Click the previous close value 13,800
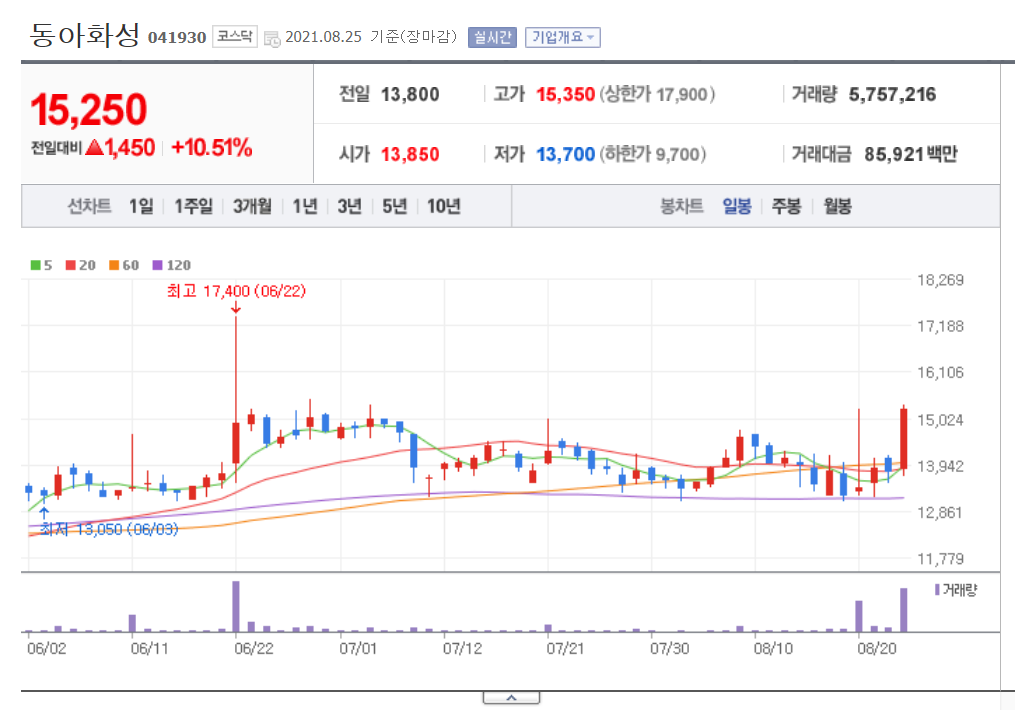This screenshot has height=710, width=1015. [x=410, y=94]
